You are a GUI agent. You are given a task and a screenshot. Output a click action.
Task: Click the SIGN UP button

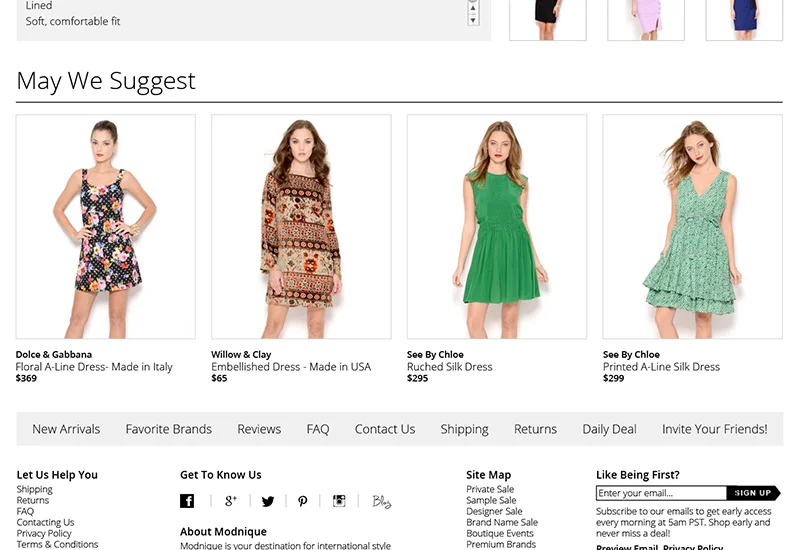click(753, 493)
